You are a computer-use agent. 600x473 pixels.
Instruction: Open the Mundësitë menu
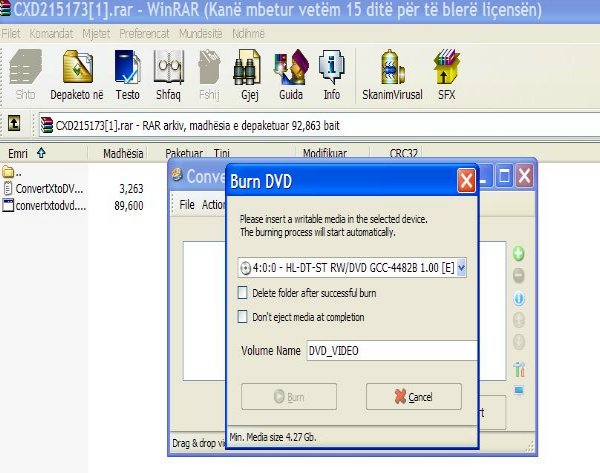(201, 34)
